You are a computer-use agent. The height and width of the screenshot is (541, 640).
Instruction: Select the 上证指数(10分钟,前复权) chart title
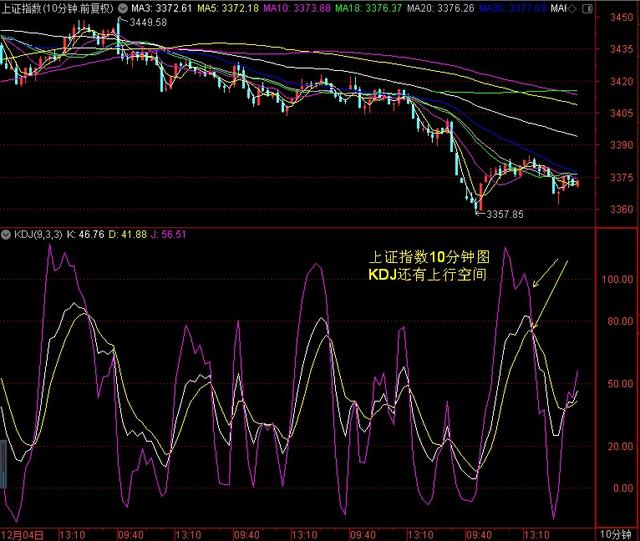(58, 8)
